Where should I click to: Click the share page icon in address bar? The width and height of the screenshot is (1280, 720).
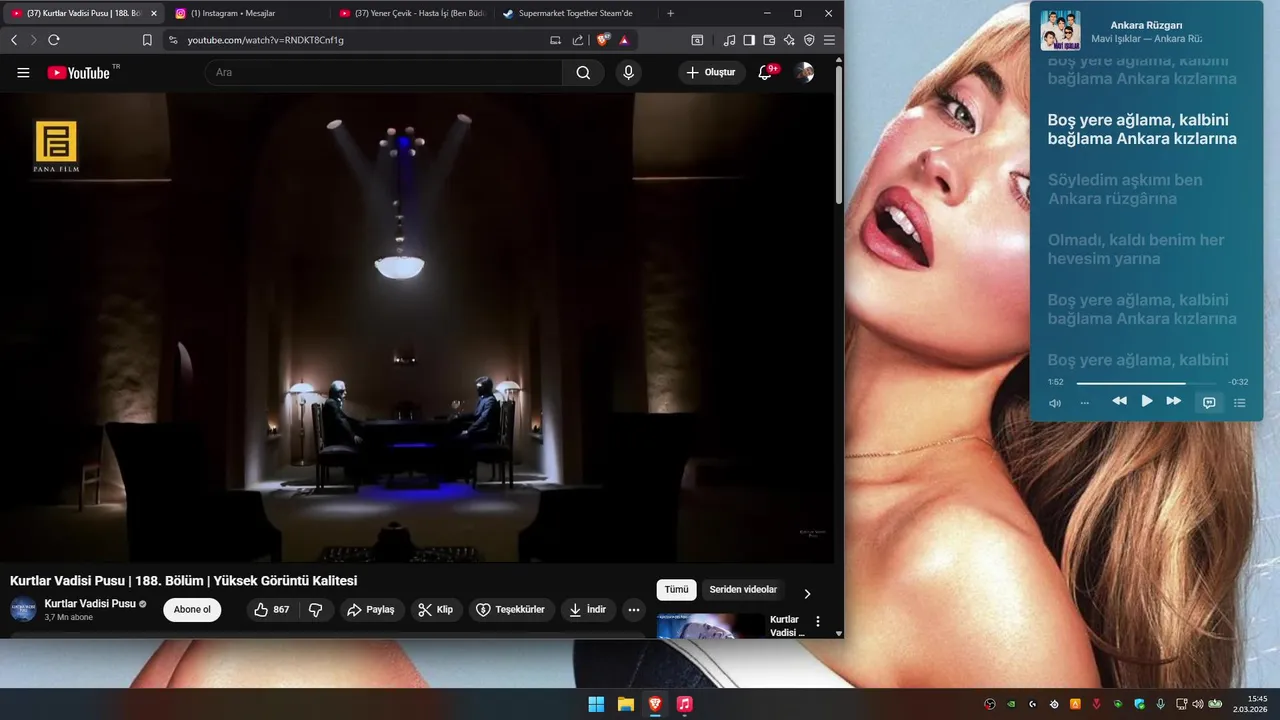(578, 40)
